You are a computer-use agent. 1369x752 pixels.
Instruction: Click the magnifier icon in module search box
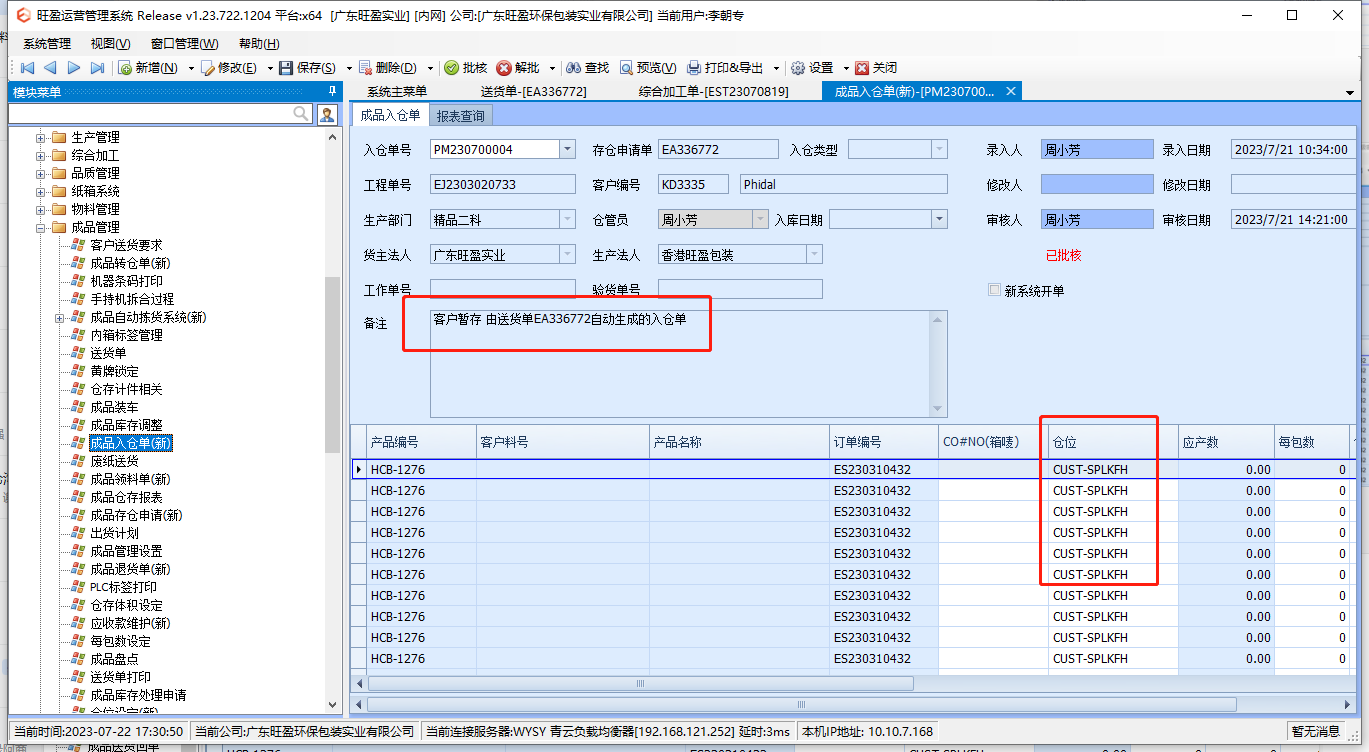(301, 114)
